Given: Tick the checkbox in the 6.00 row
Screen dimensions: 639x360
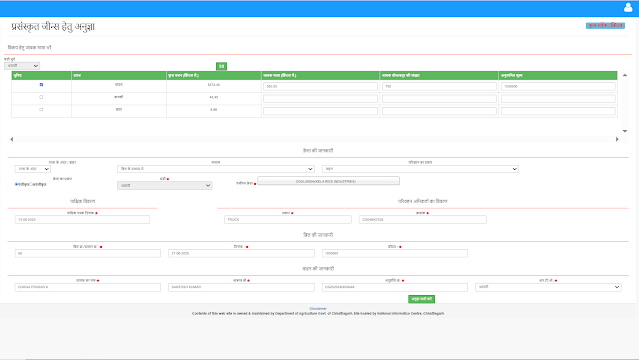Looking at the screenshot, I should point(41,110).
